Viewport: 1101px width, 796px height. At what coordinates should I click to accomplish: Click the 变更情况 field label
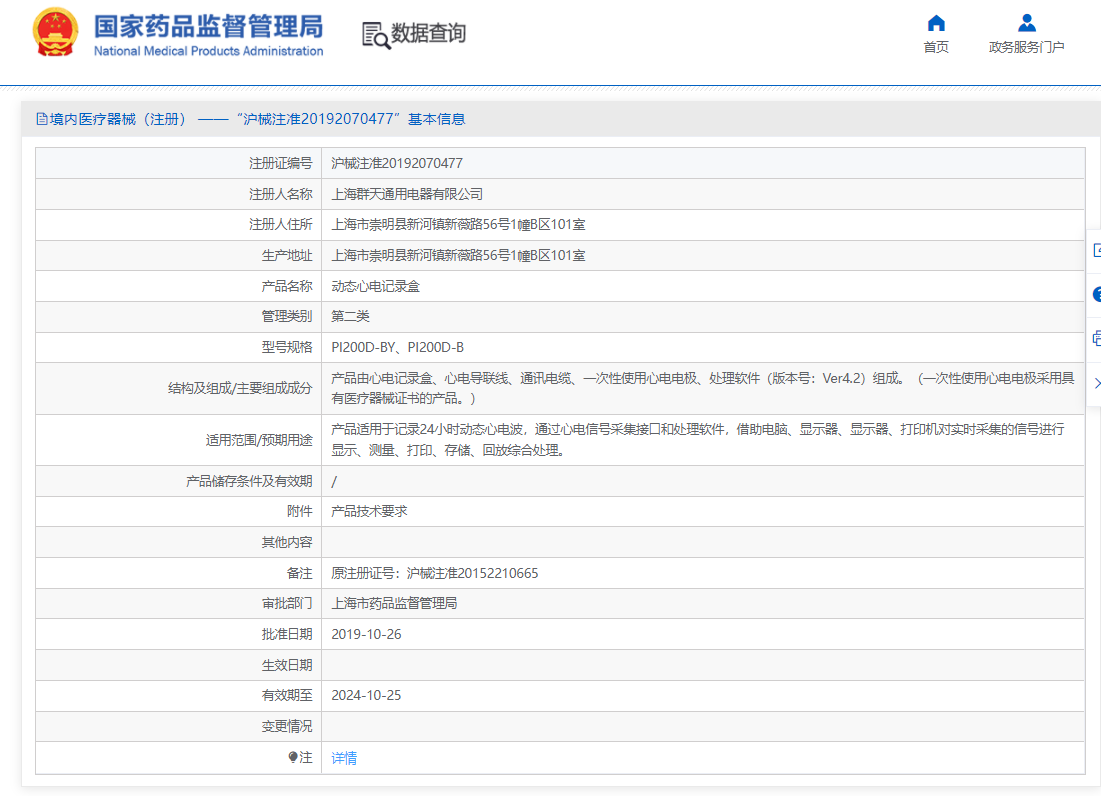click(x=286, y=726)
